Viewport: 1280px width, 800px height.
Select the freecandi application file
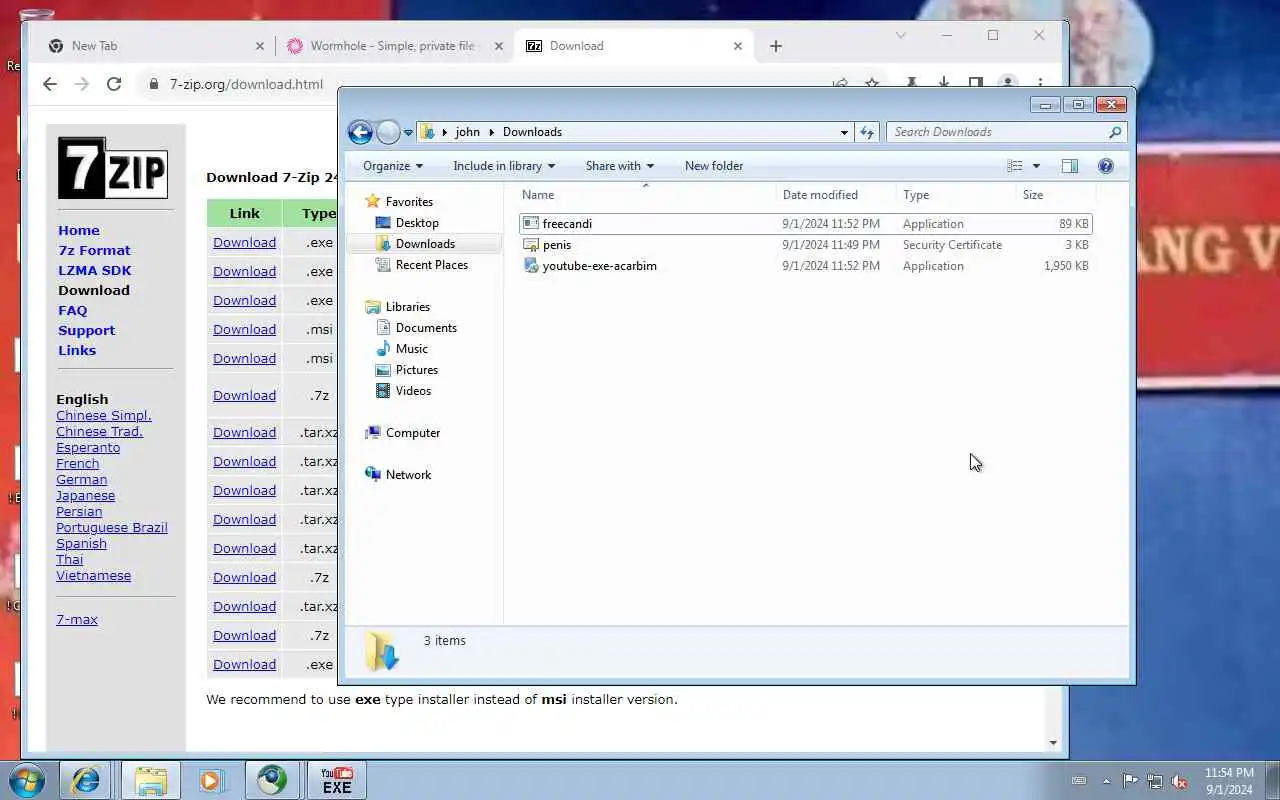(805, 224)
